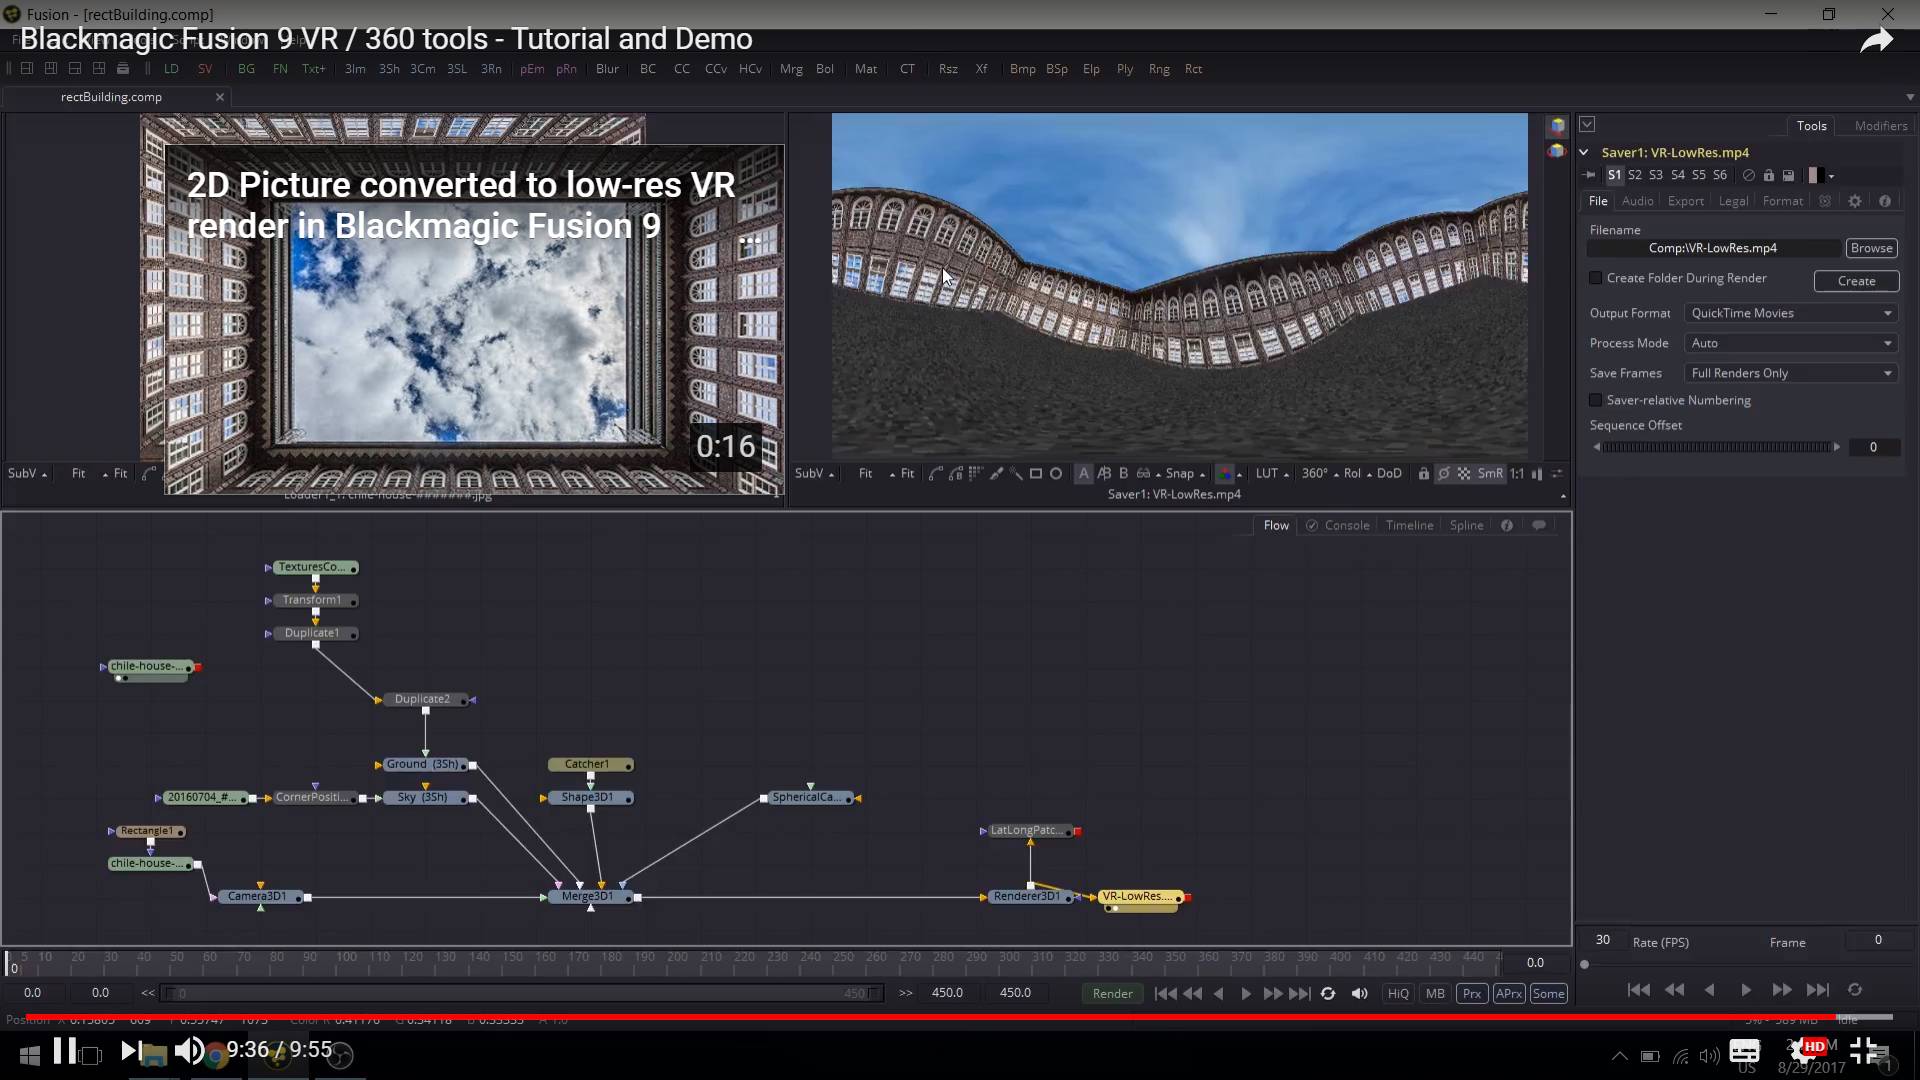Screen dimensions: 1920x1080
Task: Play forward in main transport bar
Action: tap(1245, 993)
